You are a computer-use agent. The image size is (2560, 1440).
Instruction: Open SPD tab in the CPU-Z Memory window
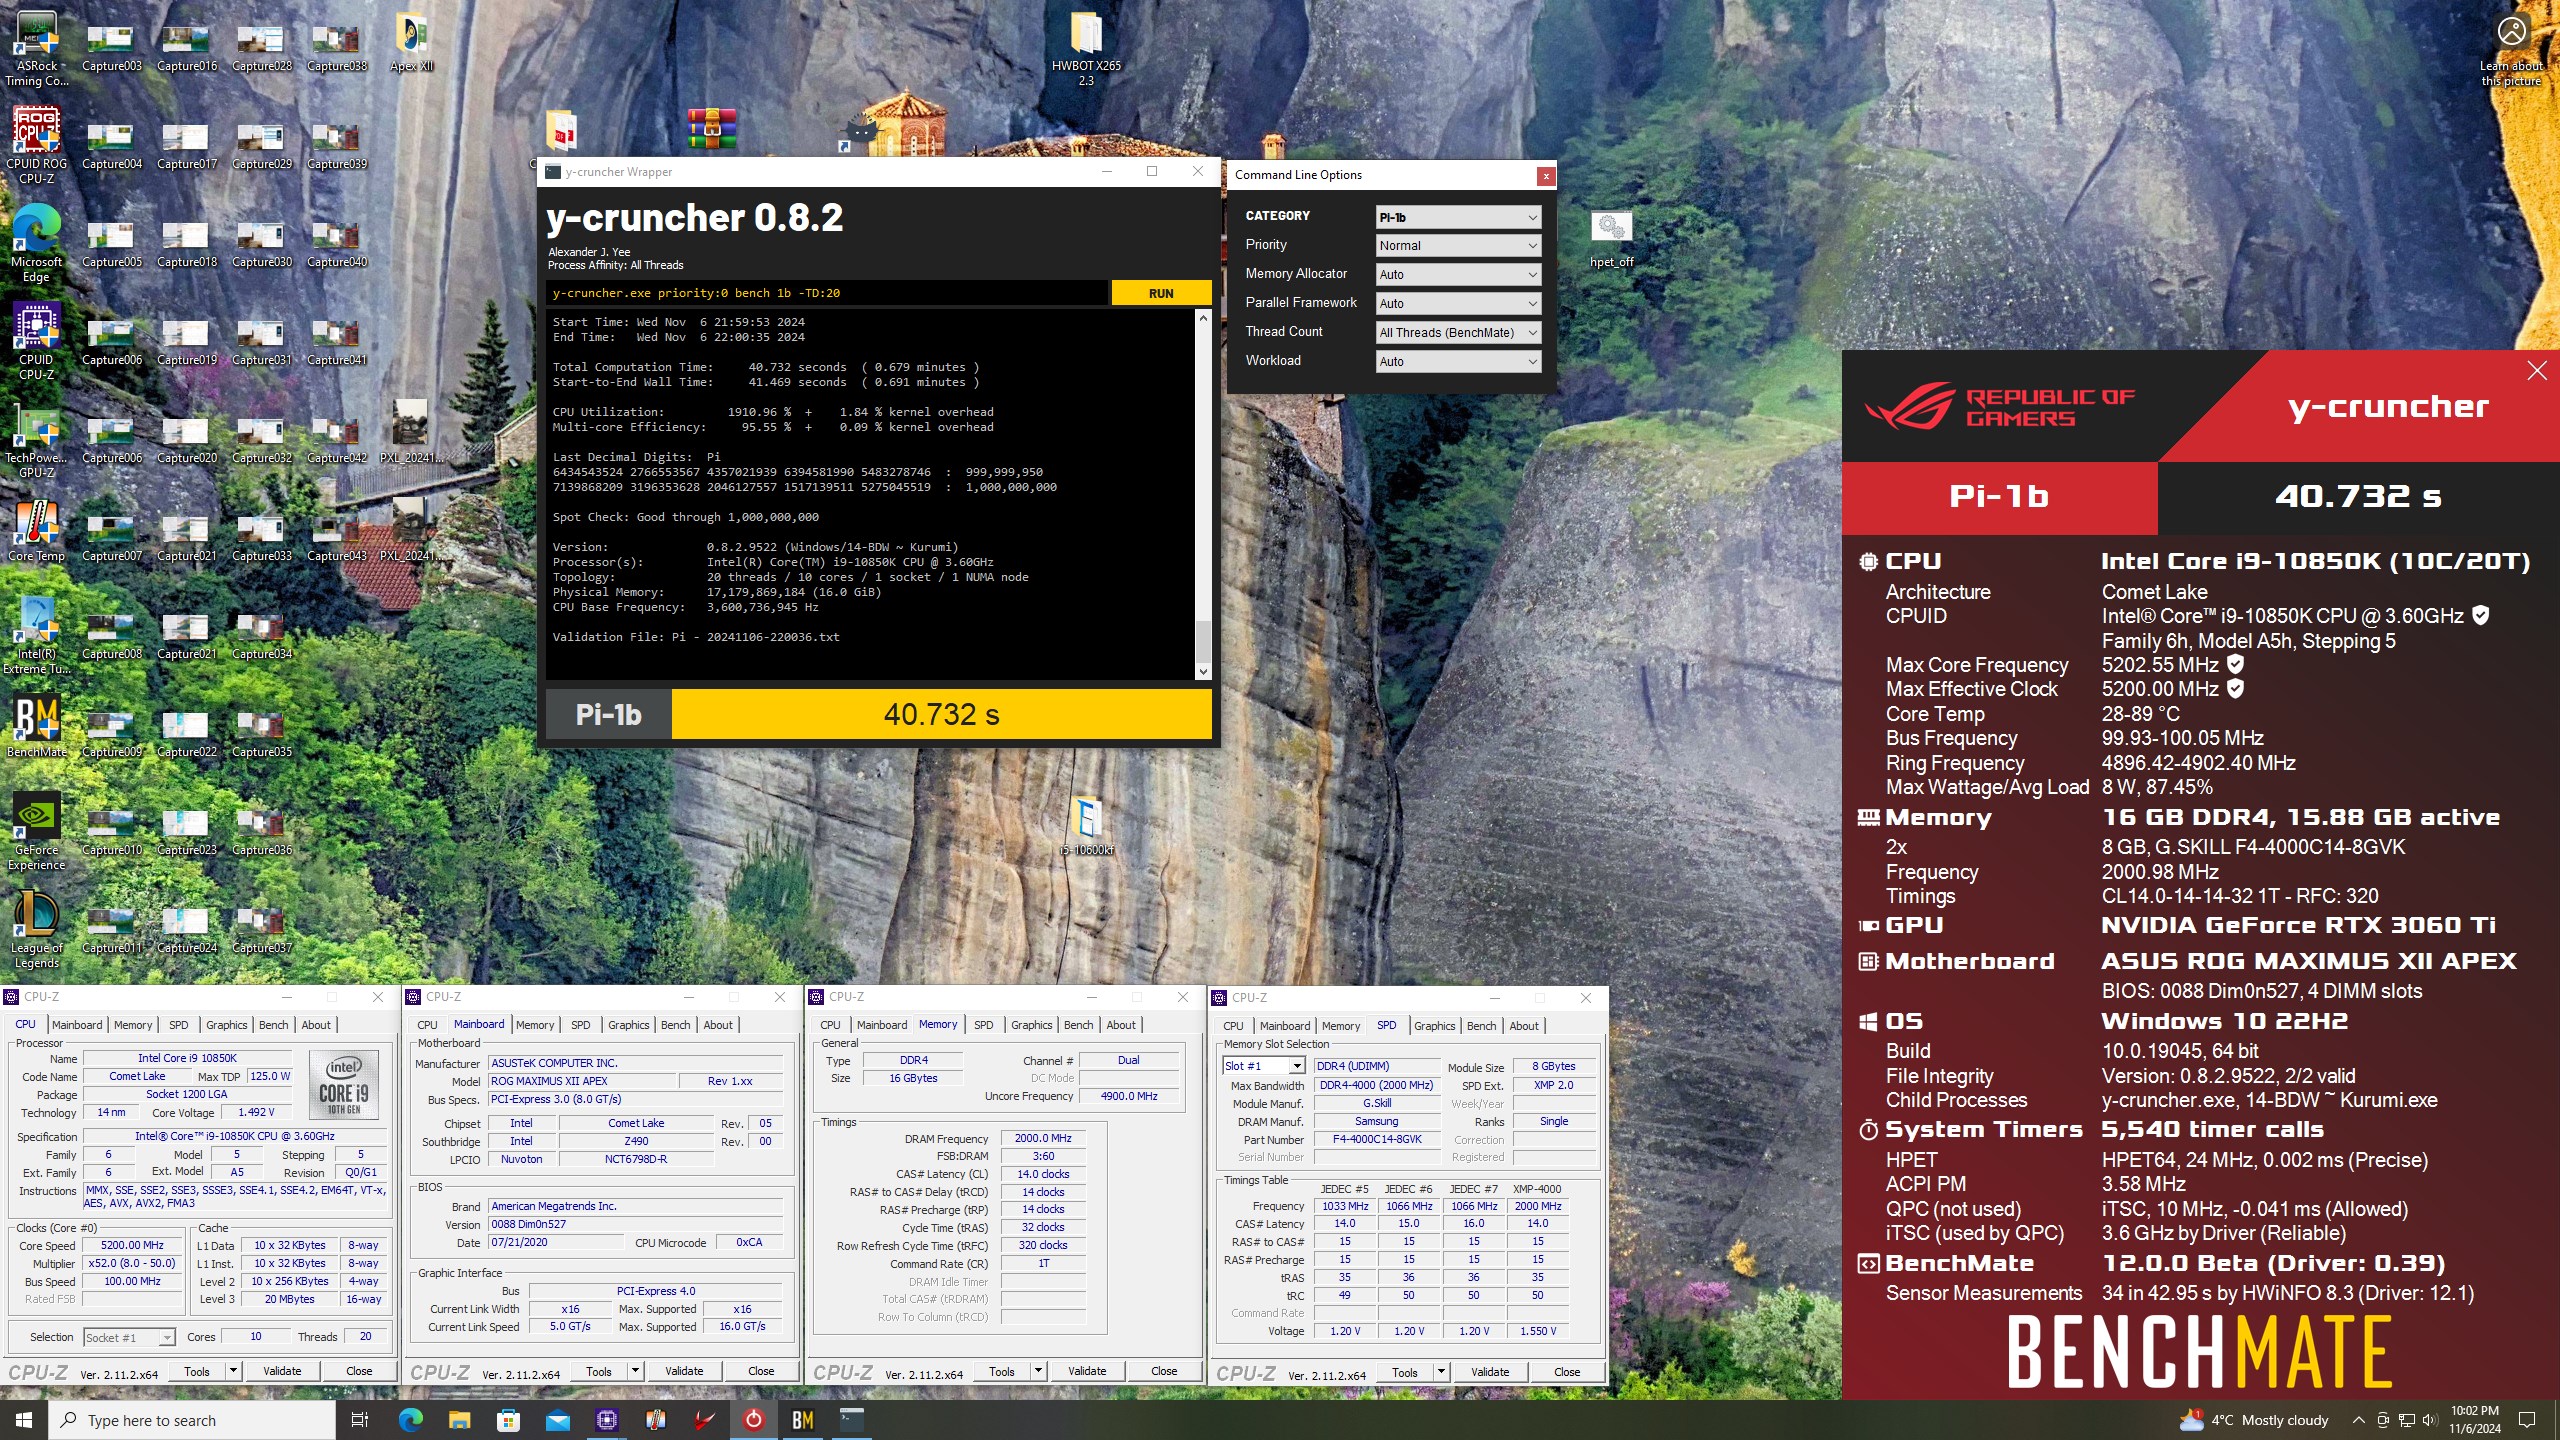pyautogui.click(x=984, y=1025)
